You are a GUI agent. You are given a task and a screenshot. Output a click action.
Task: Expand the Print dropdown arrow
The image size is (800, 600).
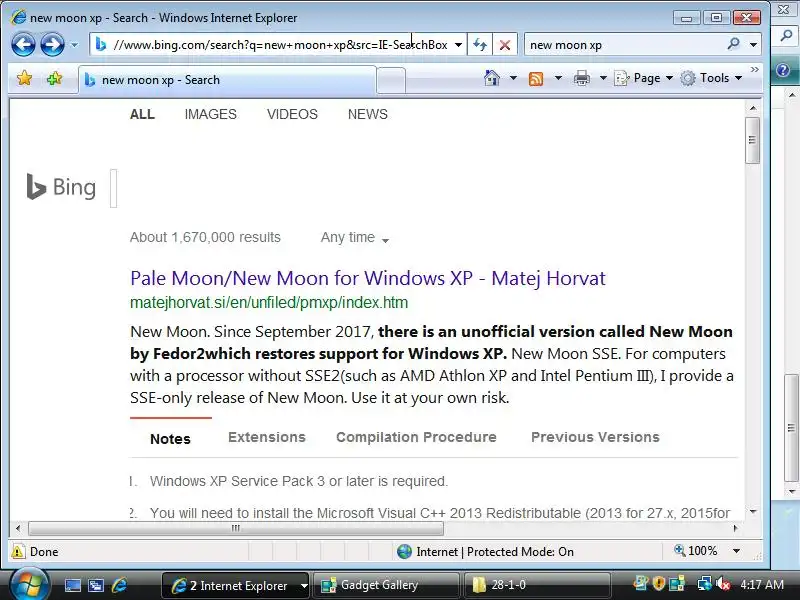click(603, 78)
